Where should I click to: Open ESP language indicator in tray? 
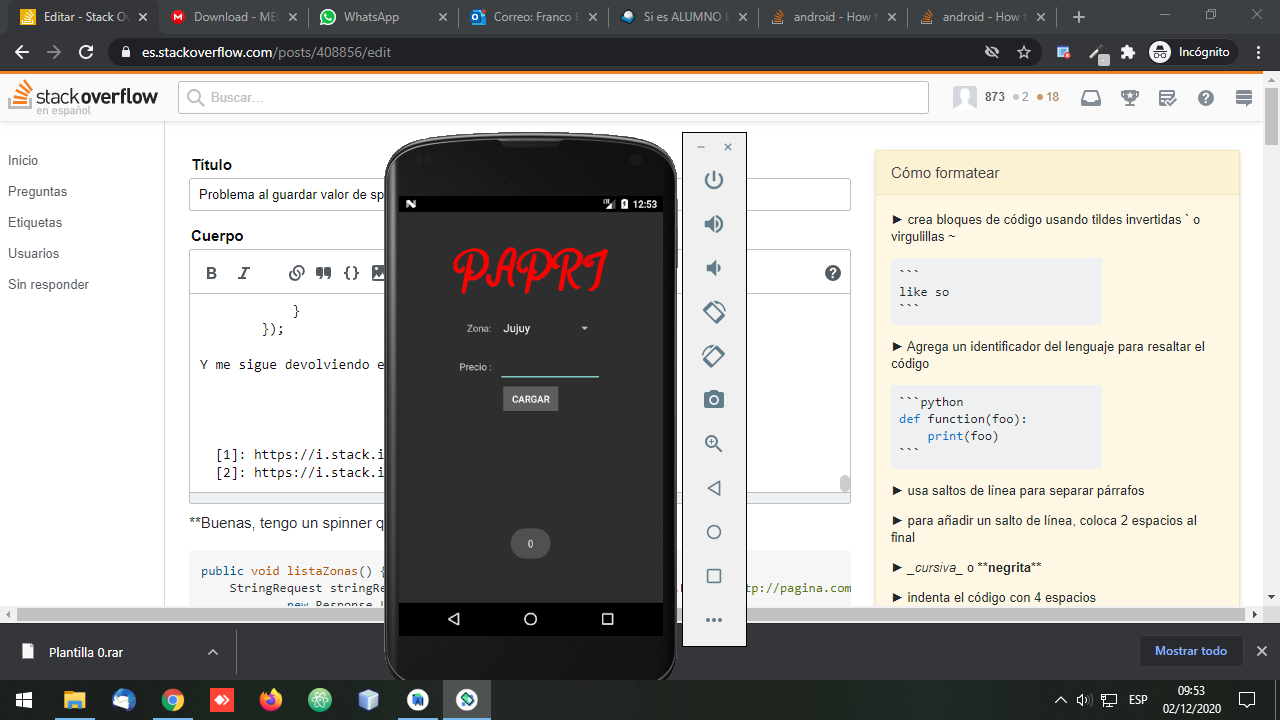point(1138,699)
